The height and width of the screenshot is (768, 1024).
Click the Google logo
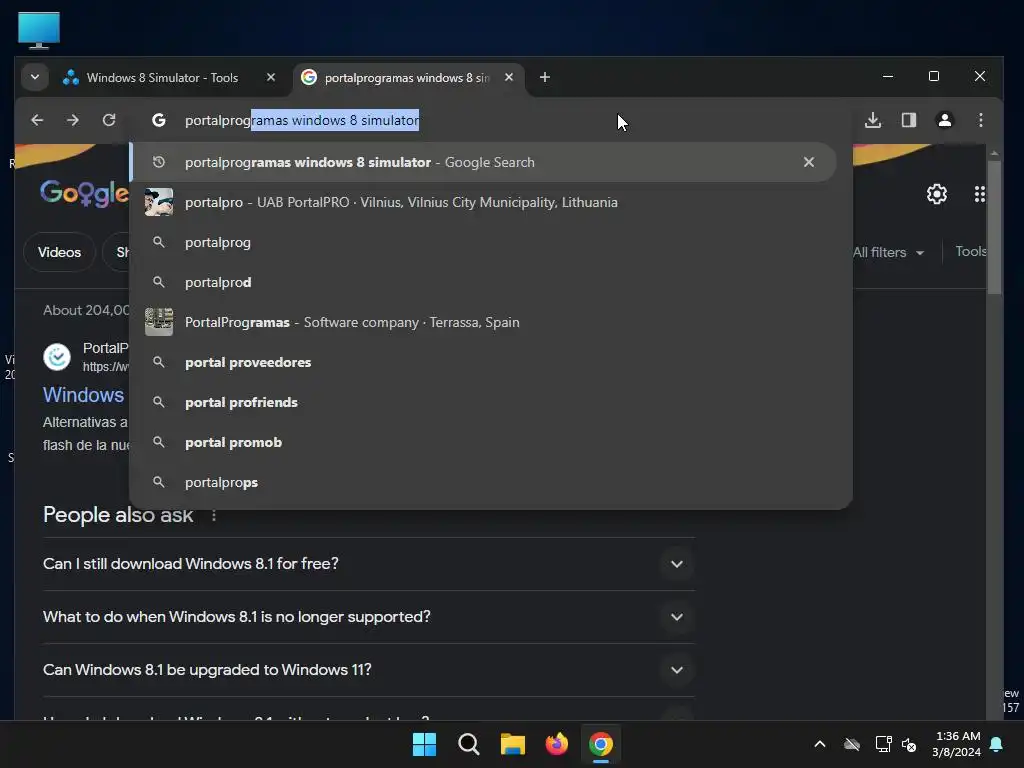coord(84,193)
